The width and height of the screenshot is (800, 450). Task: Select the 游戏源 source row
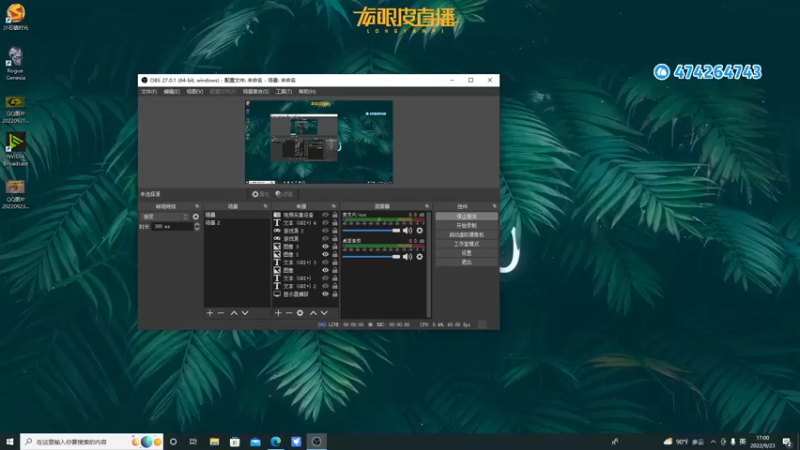[x=305, y=239]
